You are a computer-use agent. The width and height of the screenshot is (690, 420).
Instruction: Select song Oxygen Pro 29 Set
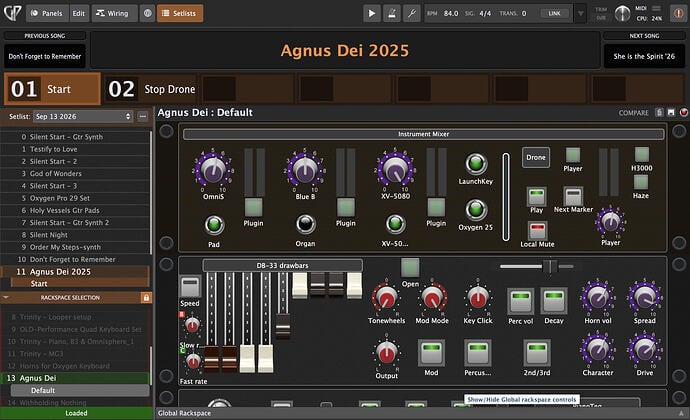[75, 198]
